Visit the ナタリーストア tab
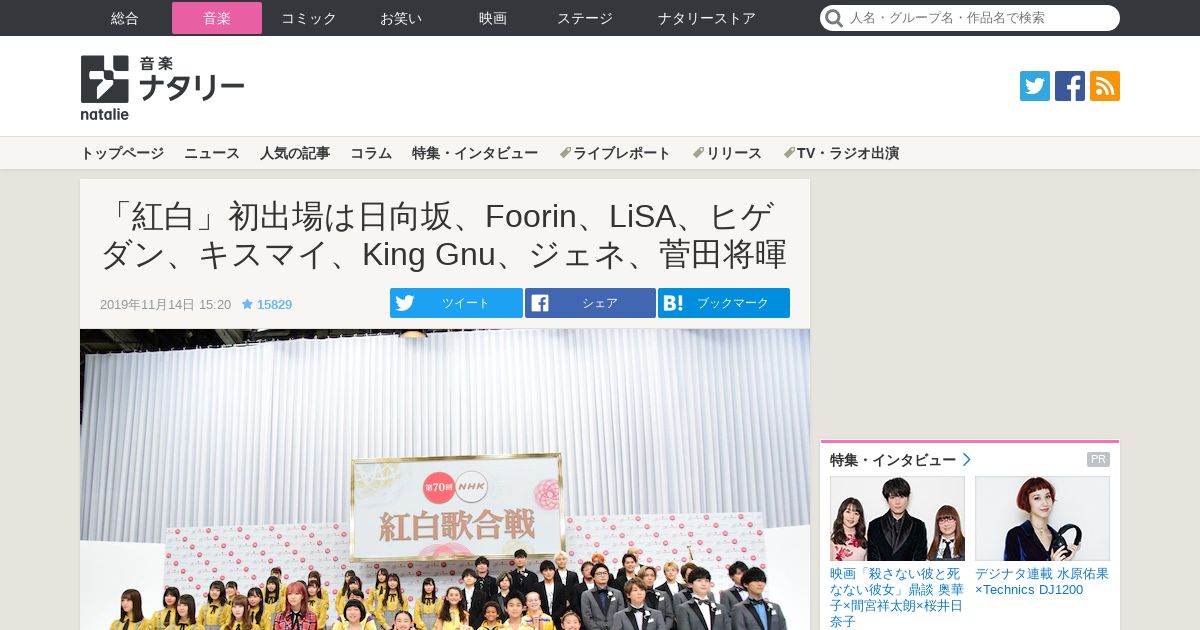The image size is (1200, 630). pos(707,18)
